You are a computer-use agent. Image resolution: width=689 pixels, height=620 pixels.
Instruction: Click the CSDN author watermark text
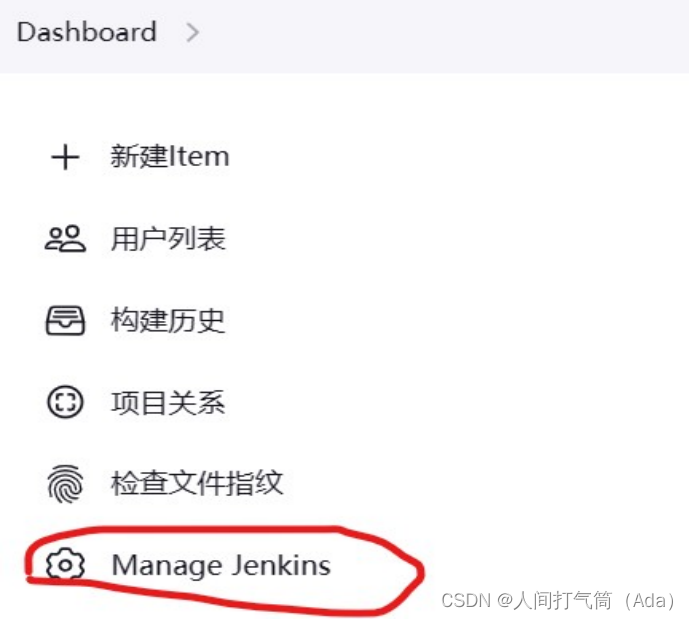tap(558, 600)
